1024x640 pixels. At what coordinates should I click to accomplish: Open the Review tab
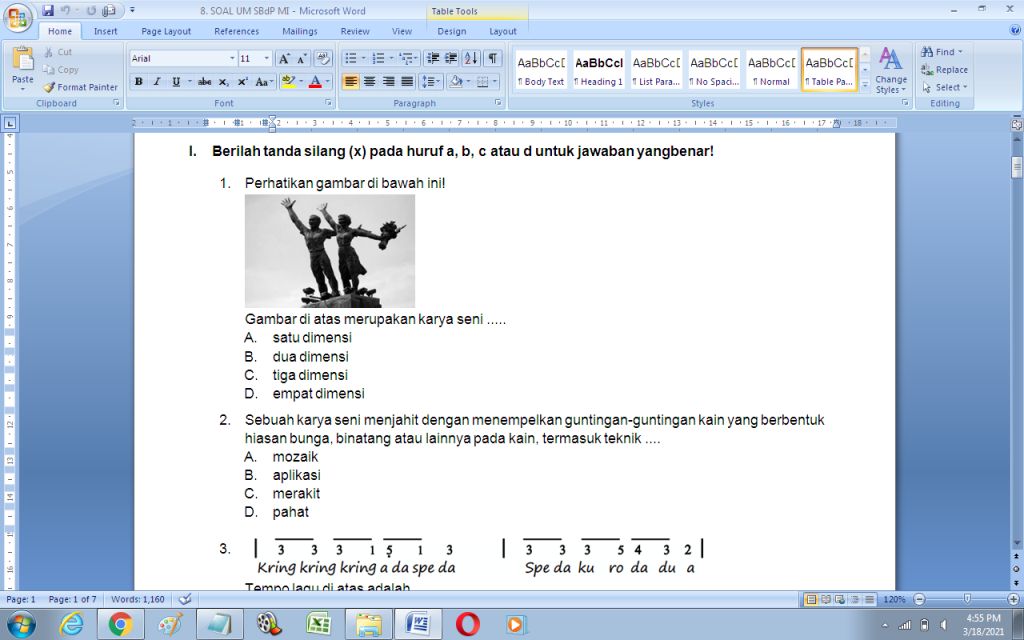tap(355, 31)
